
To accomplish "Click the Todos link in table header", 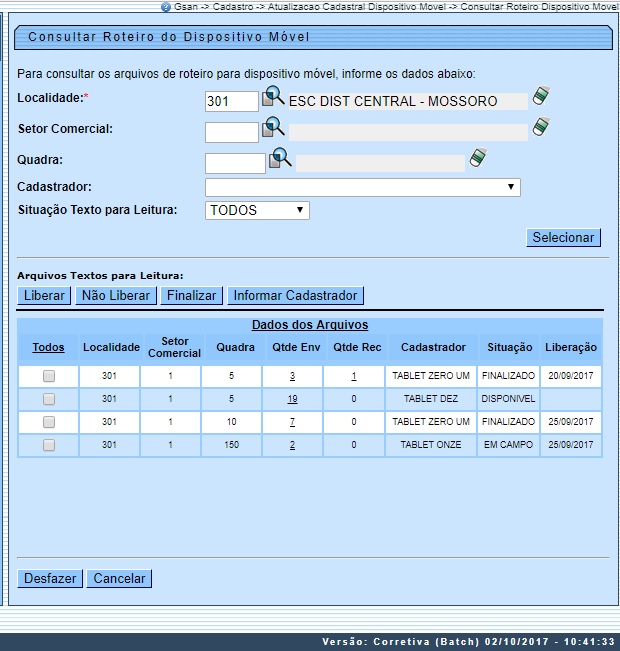I will pyautogui.click(x=48, y=347).
